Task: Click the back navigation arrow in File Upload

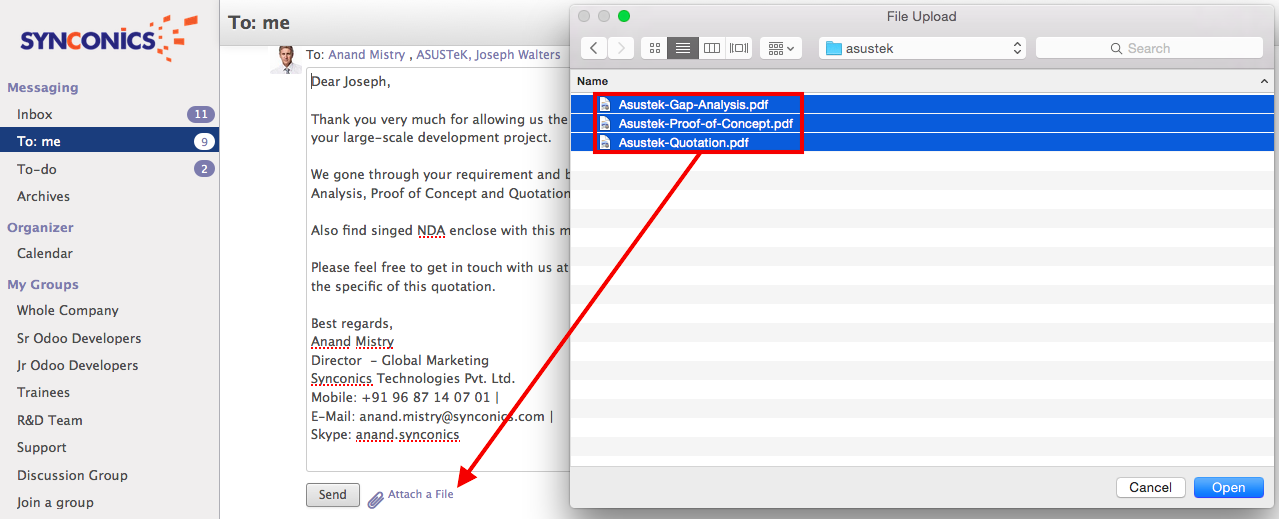Action: point(594,48)
